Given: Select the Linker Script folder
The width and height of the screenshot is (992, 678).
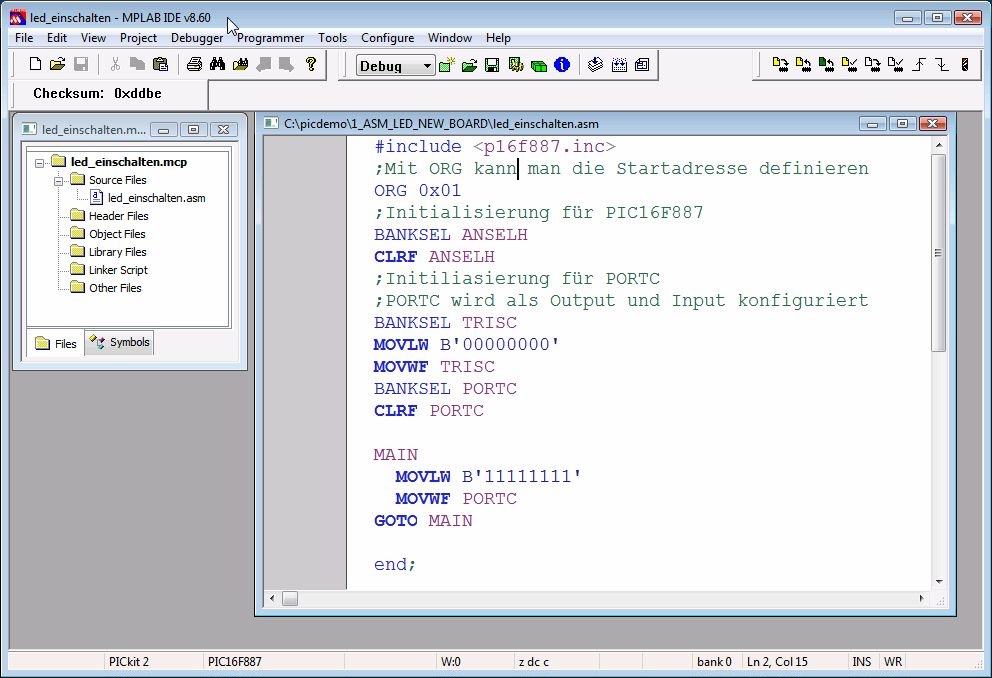Looking at the screenshot, I should [118, 270].
